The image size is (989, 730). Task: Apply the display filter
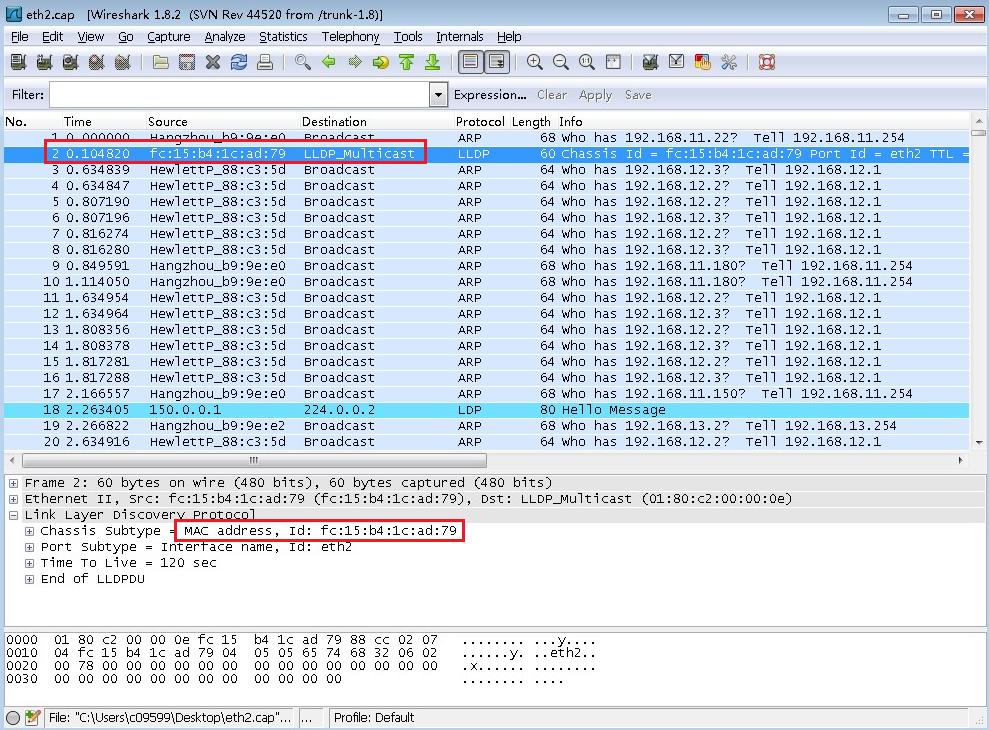[x=595, y=95]
